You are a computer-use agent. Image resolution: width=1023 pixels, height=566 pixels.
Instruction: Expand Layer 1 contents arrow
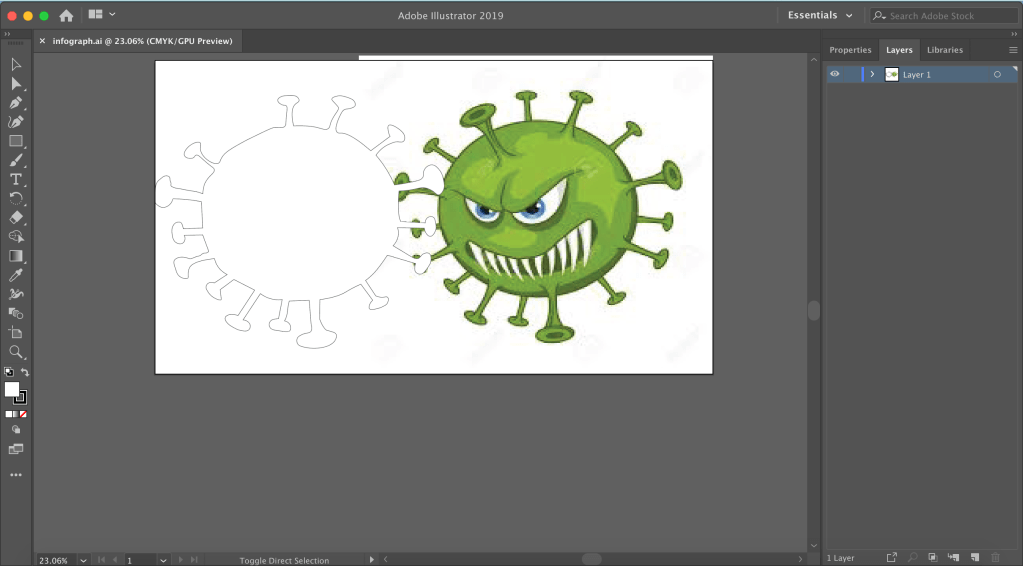tap(872, 74)
